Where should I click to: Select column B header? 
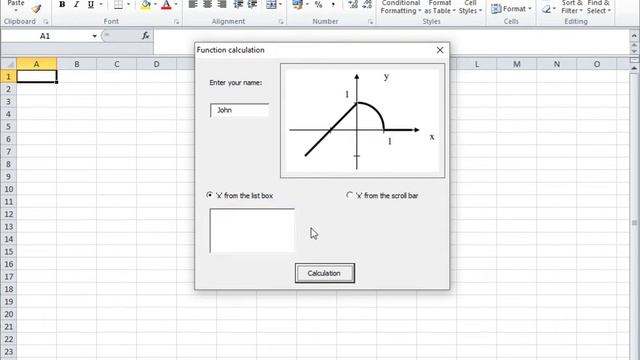pyautogui.click(x=76, y=64)
